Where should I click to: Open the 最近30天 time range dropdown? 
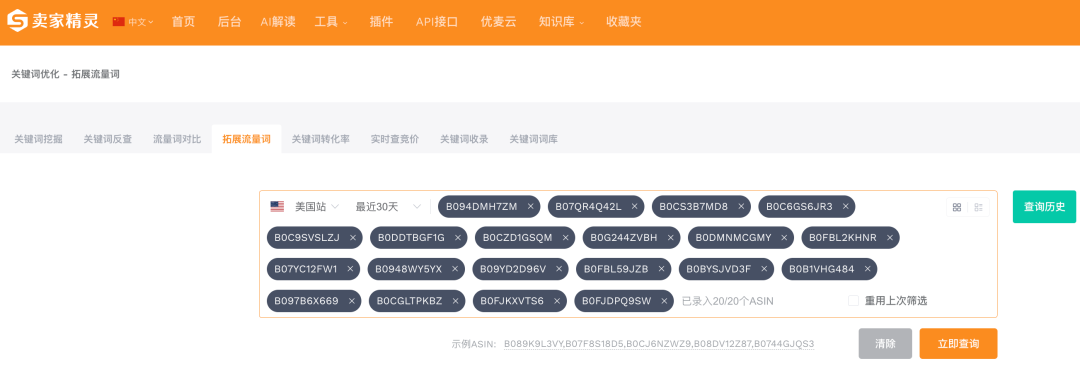pos(388,207)
